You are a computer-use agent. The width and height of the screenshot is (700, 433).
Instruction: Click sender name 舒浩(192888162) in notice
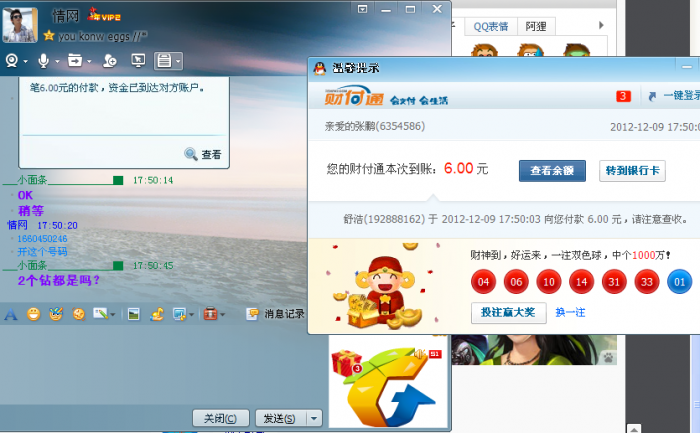(384, 219)
